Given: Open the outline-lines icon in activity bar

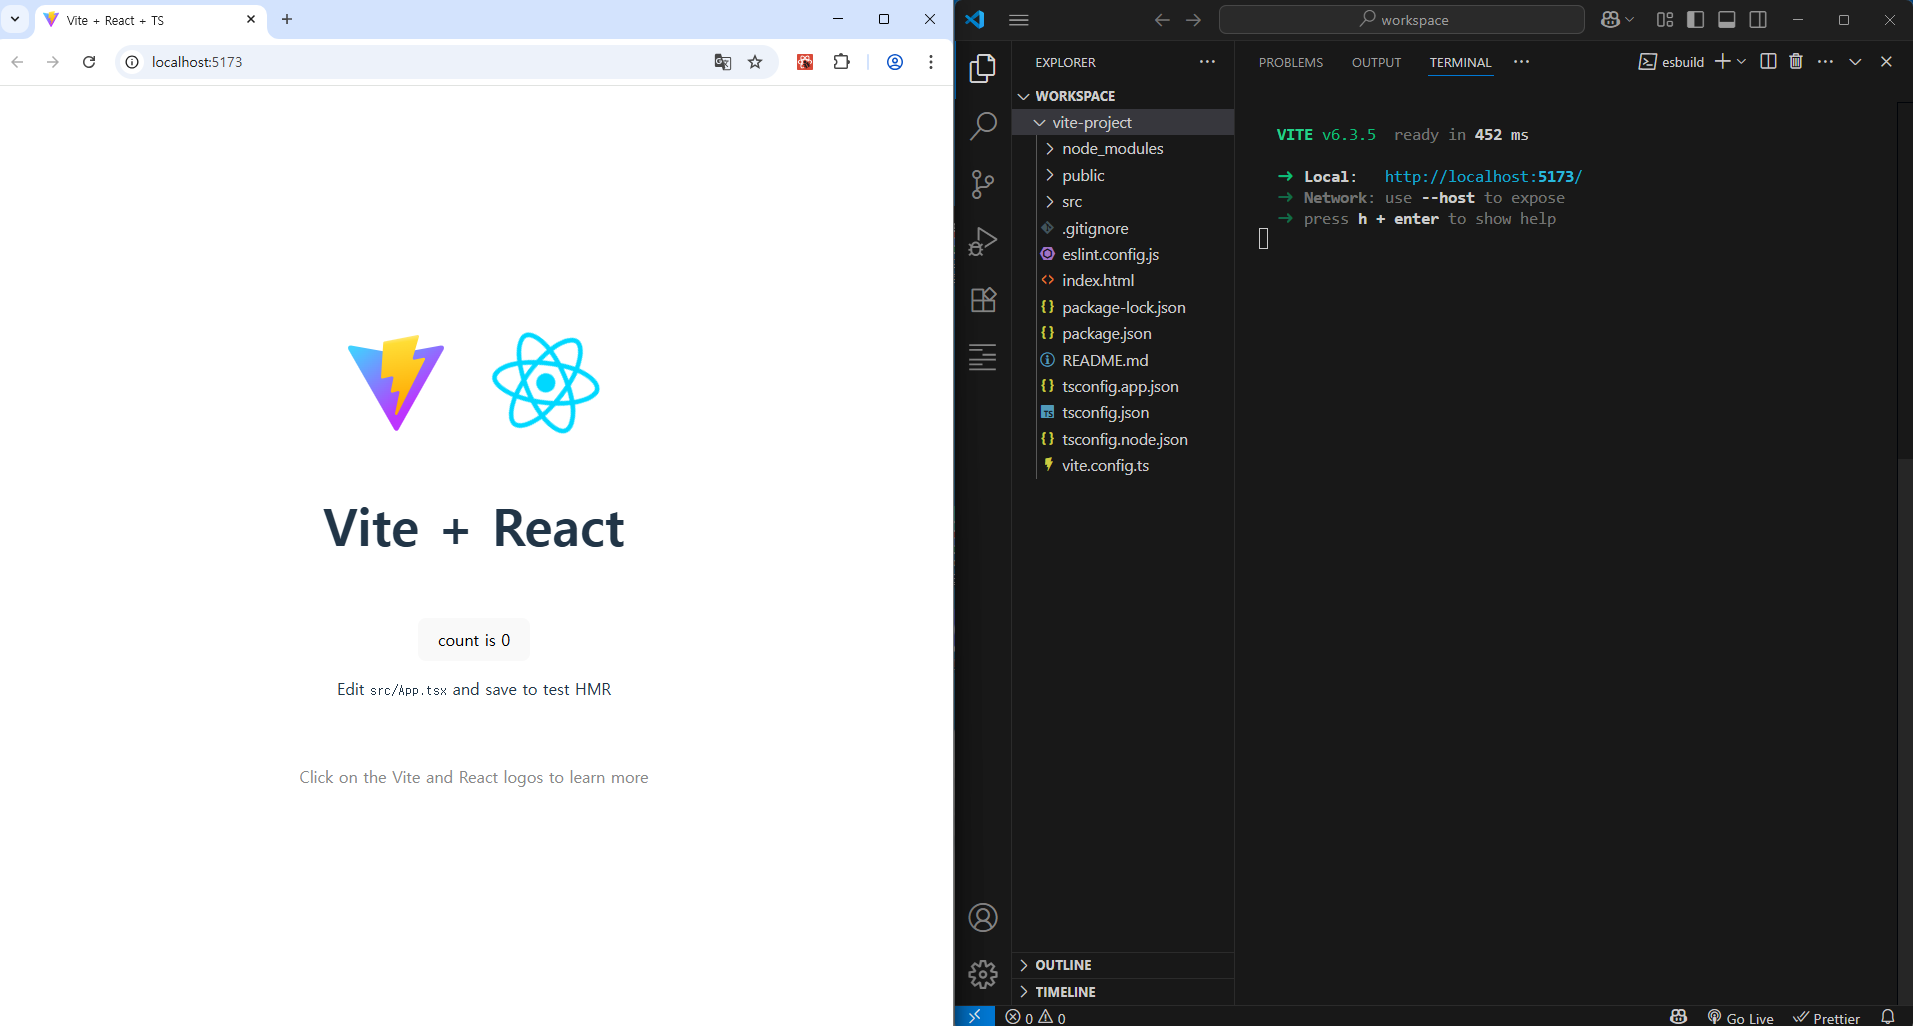Looking at the screenshot, I should point(983,357).
